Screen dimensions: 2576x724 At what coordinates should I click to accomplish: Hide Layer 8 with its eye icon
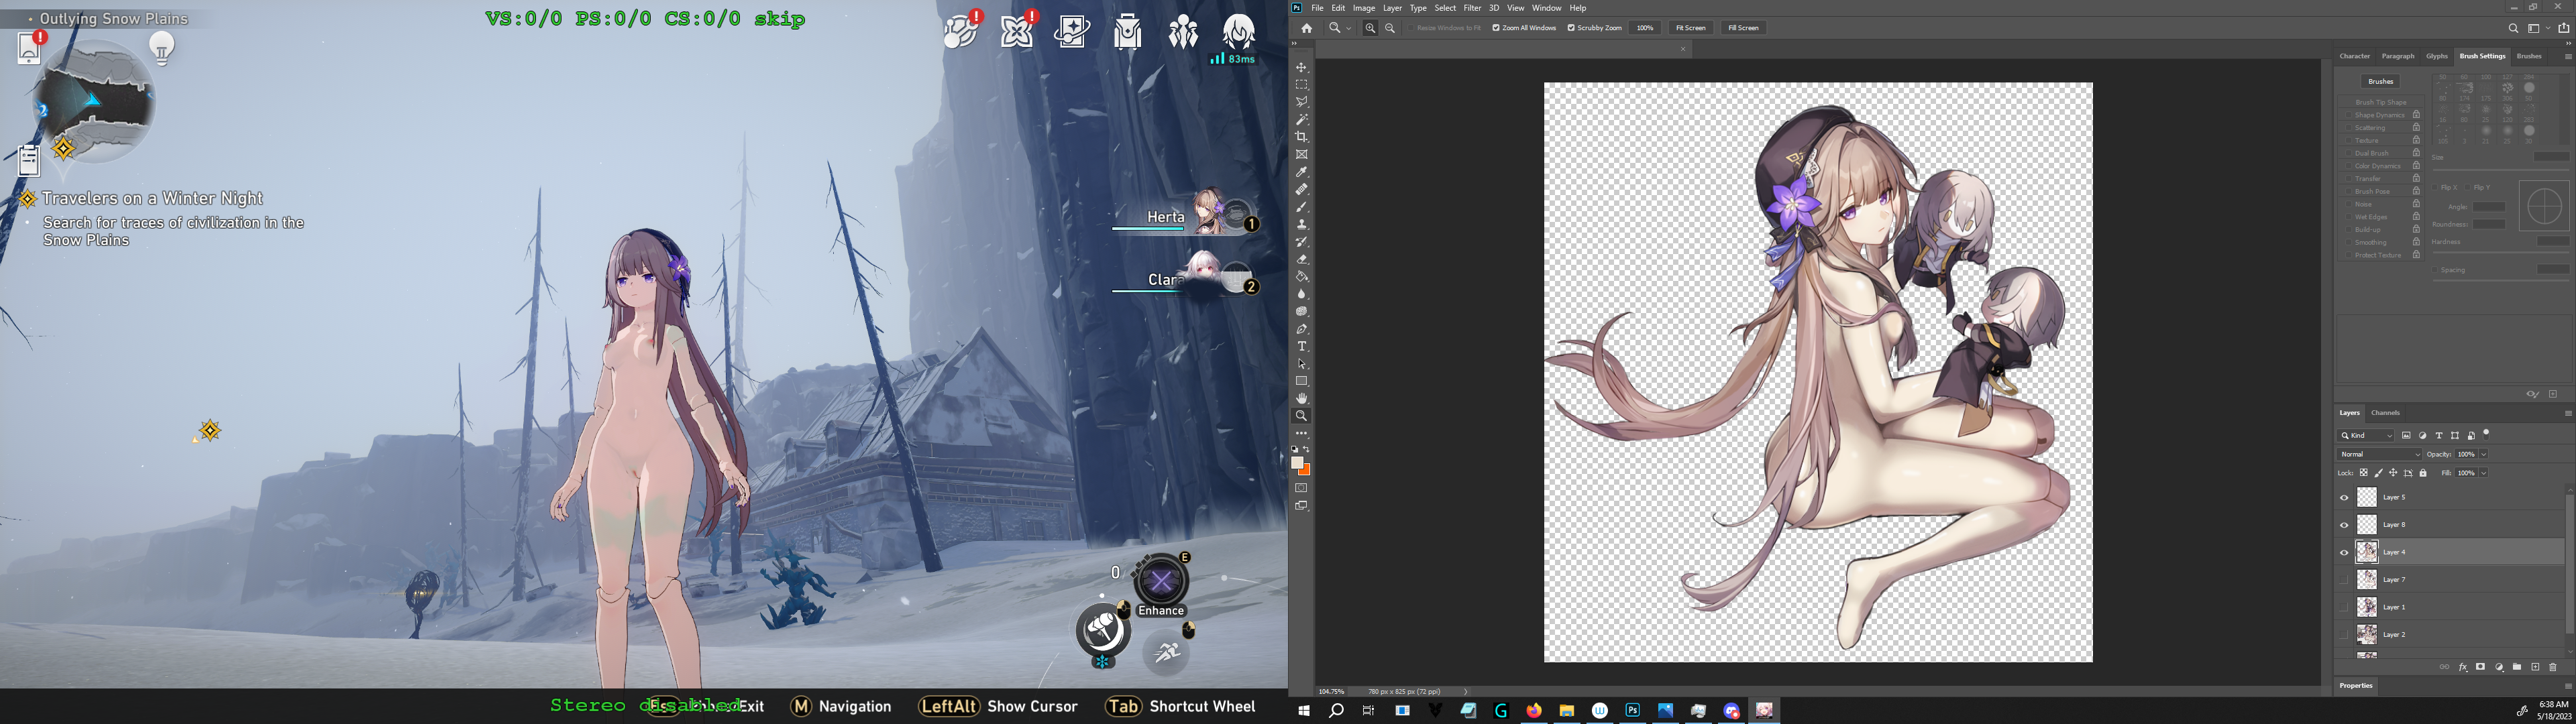coord(2344,525)
